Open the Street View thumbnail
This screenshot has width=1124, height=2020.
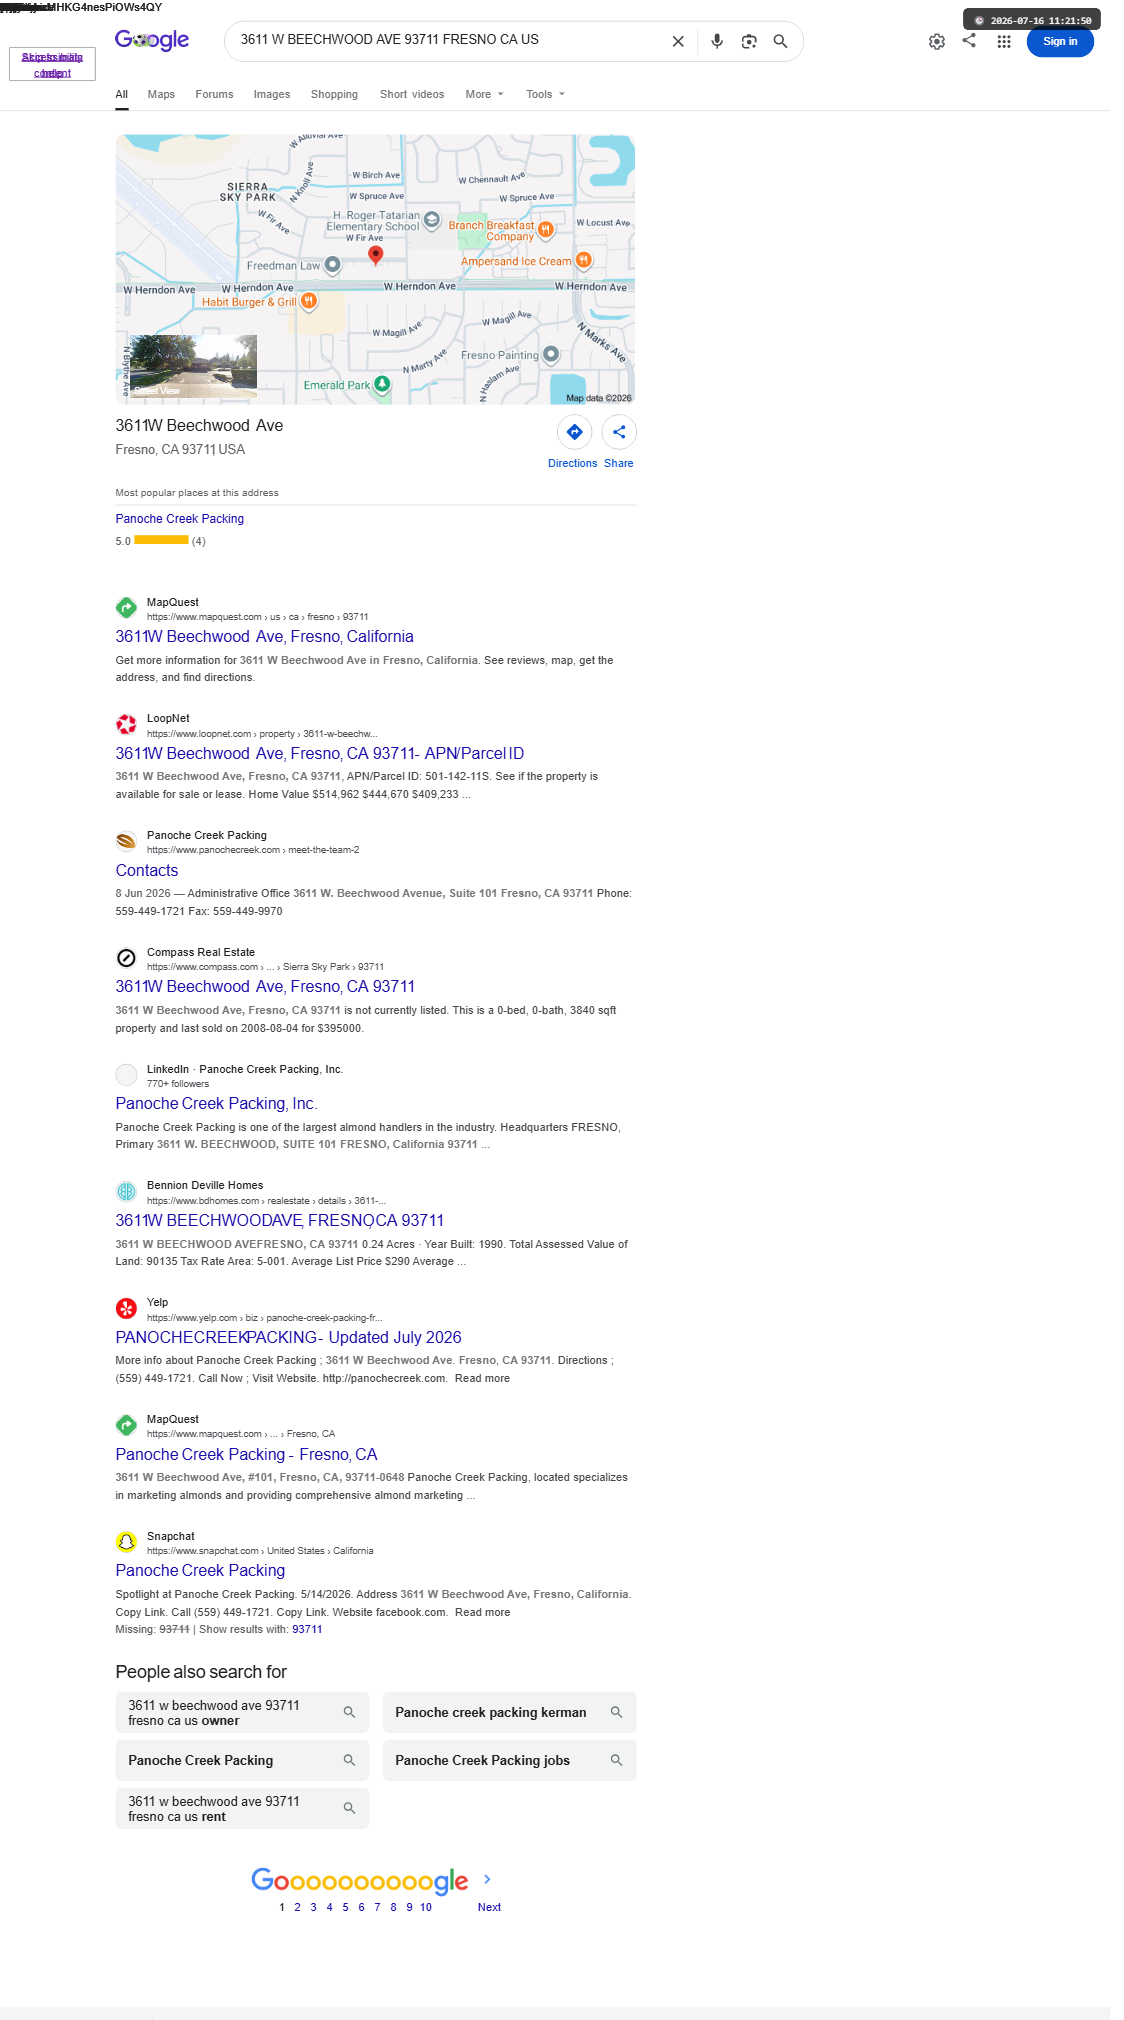click(x=194, y=366)
